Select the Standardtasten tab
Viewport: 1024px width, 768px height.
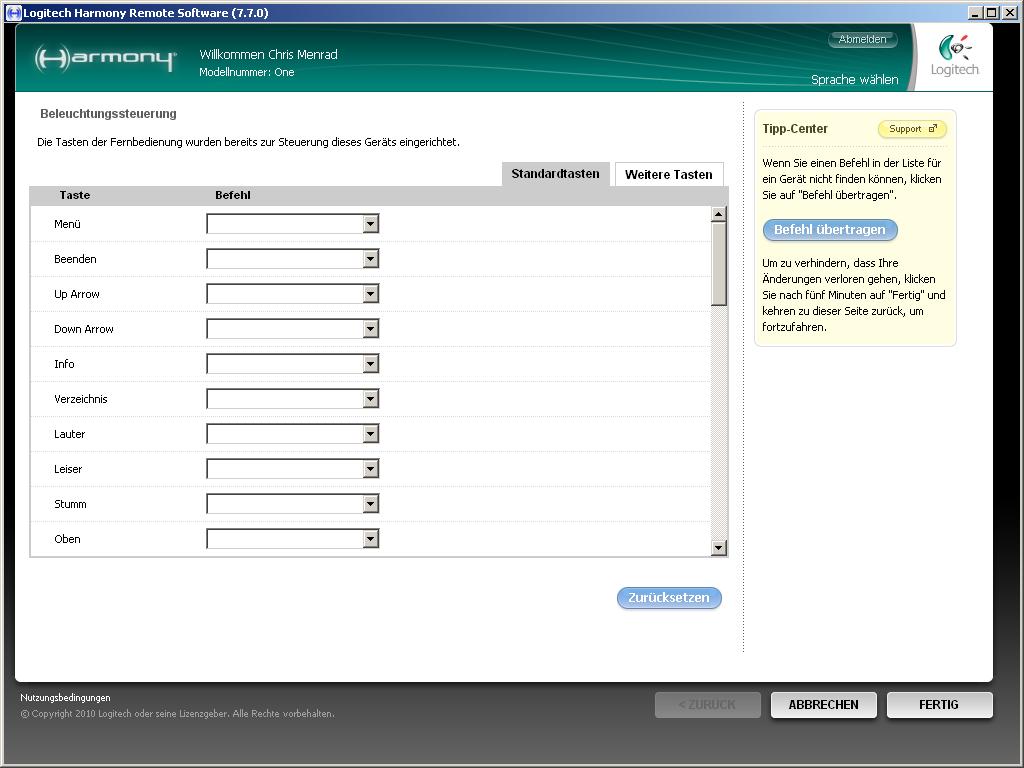tap(555, 174)
